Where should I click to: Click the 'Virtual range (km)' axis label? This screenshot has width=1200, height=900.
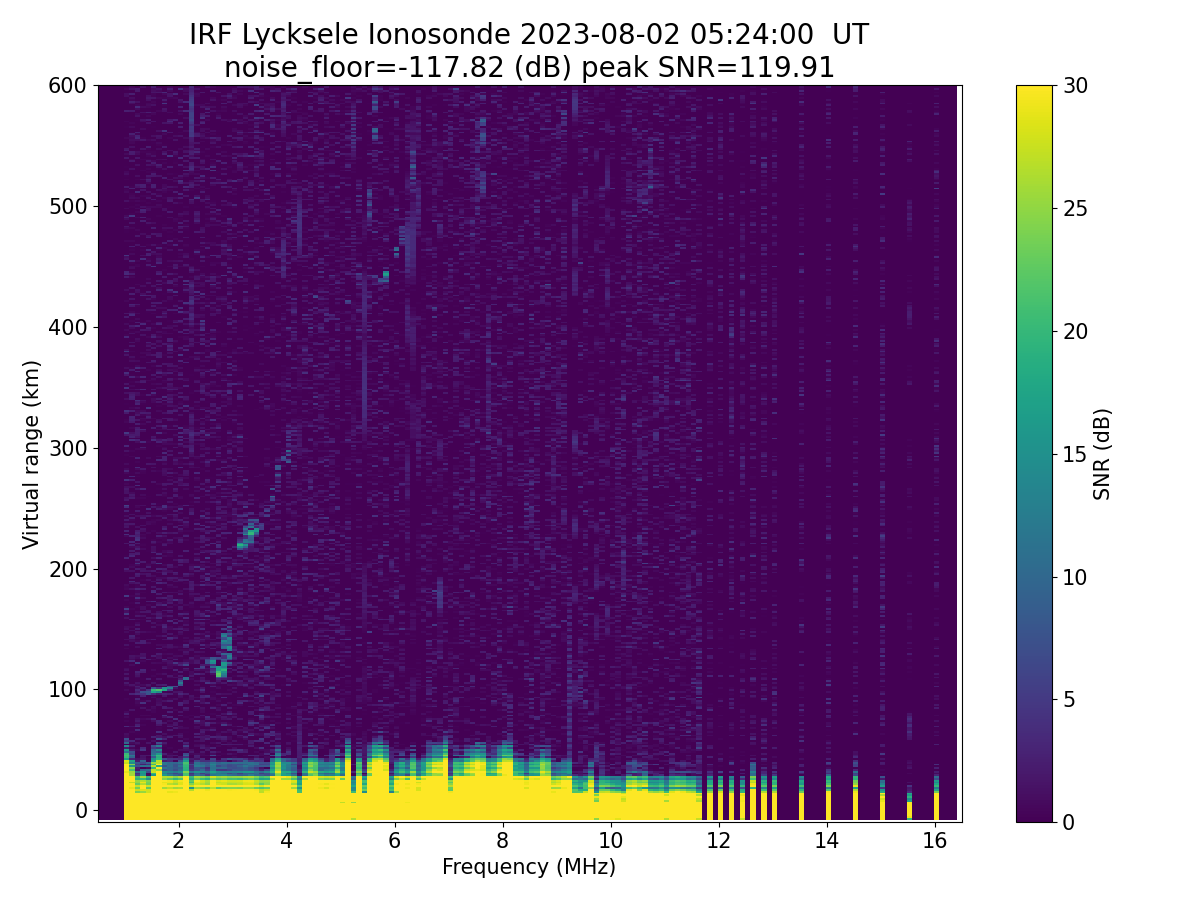(x=32, y=454)
